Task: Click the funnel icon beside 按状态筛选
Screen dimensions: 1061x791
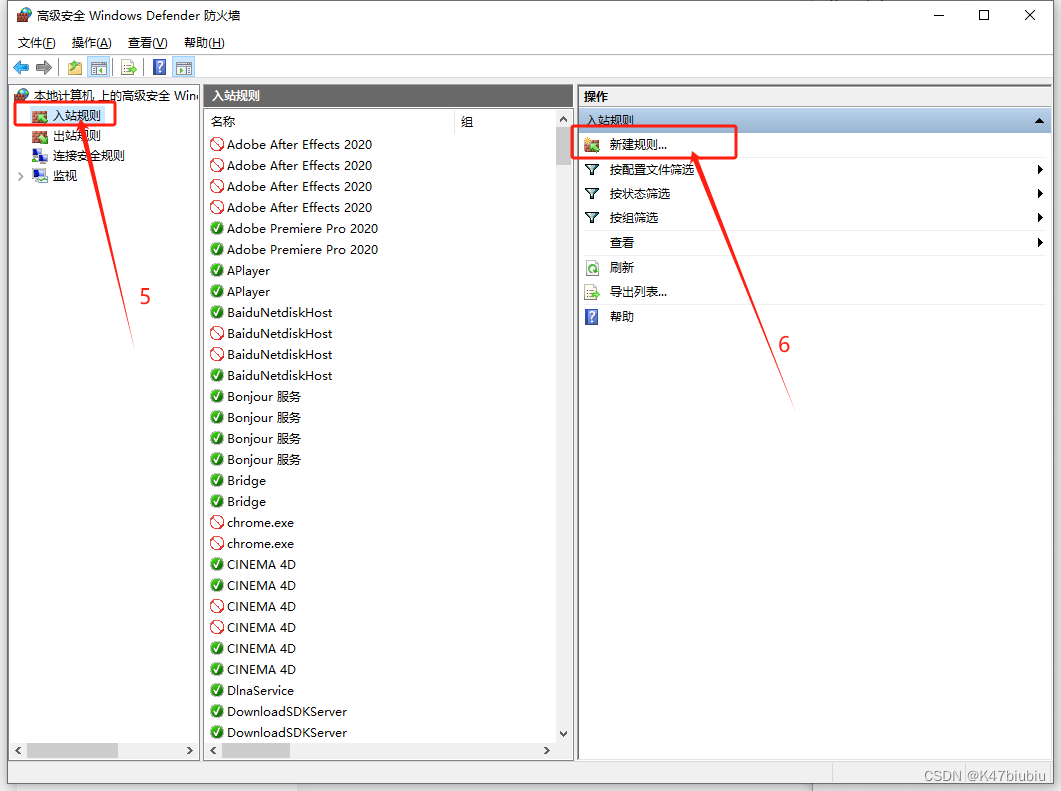Action: (x=592, y=194)
